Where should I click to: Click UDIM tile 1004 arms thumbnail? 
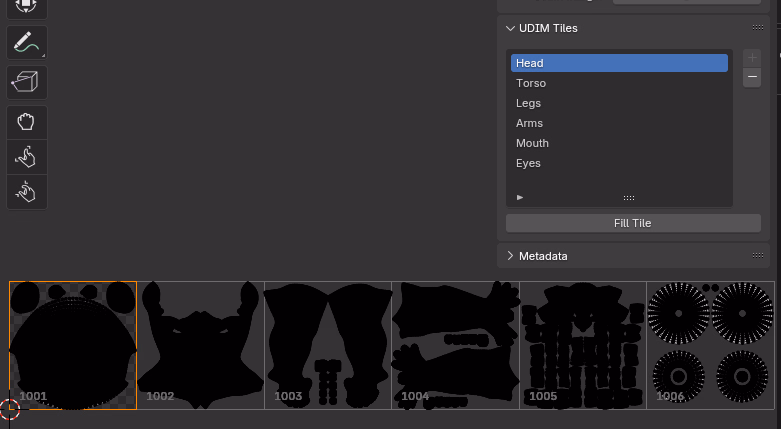pos(455,345)
